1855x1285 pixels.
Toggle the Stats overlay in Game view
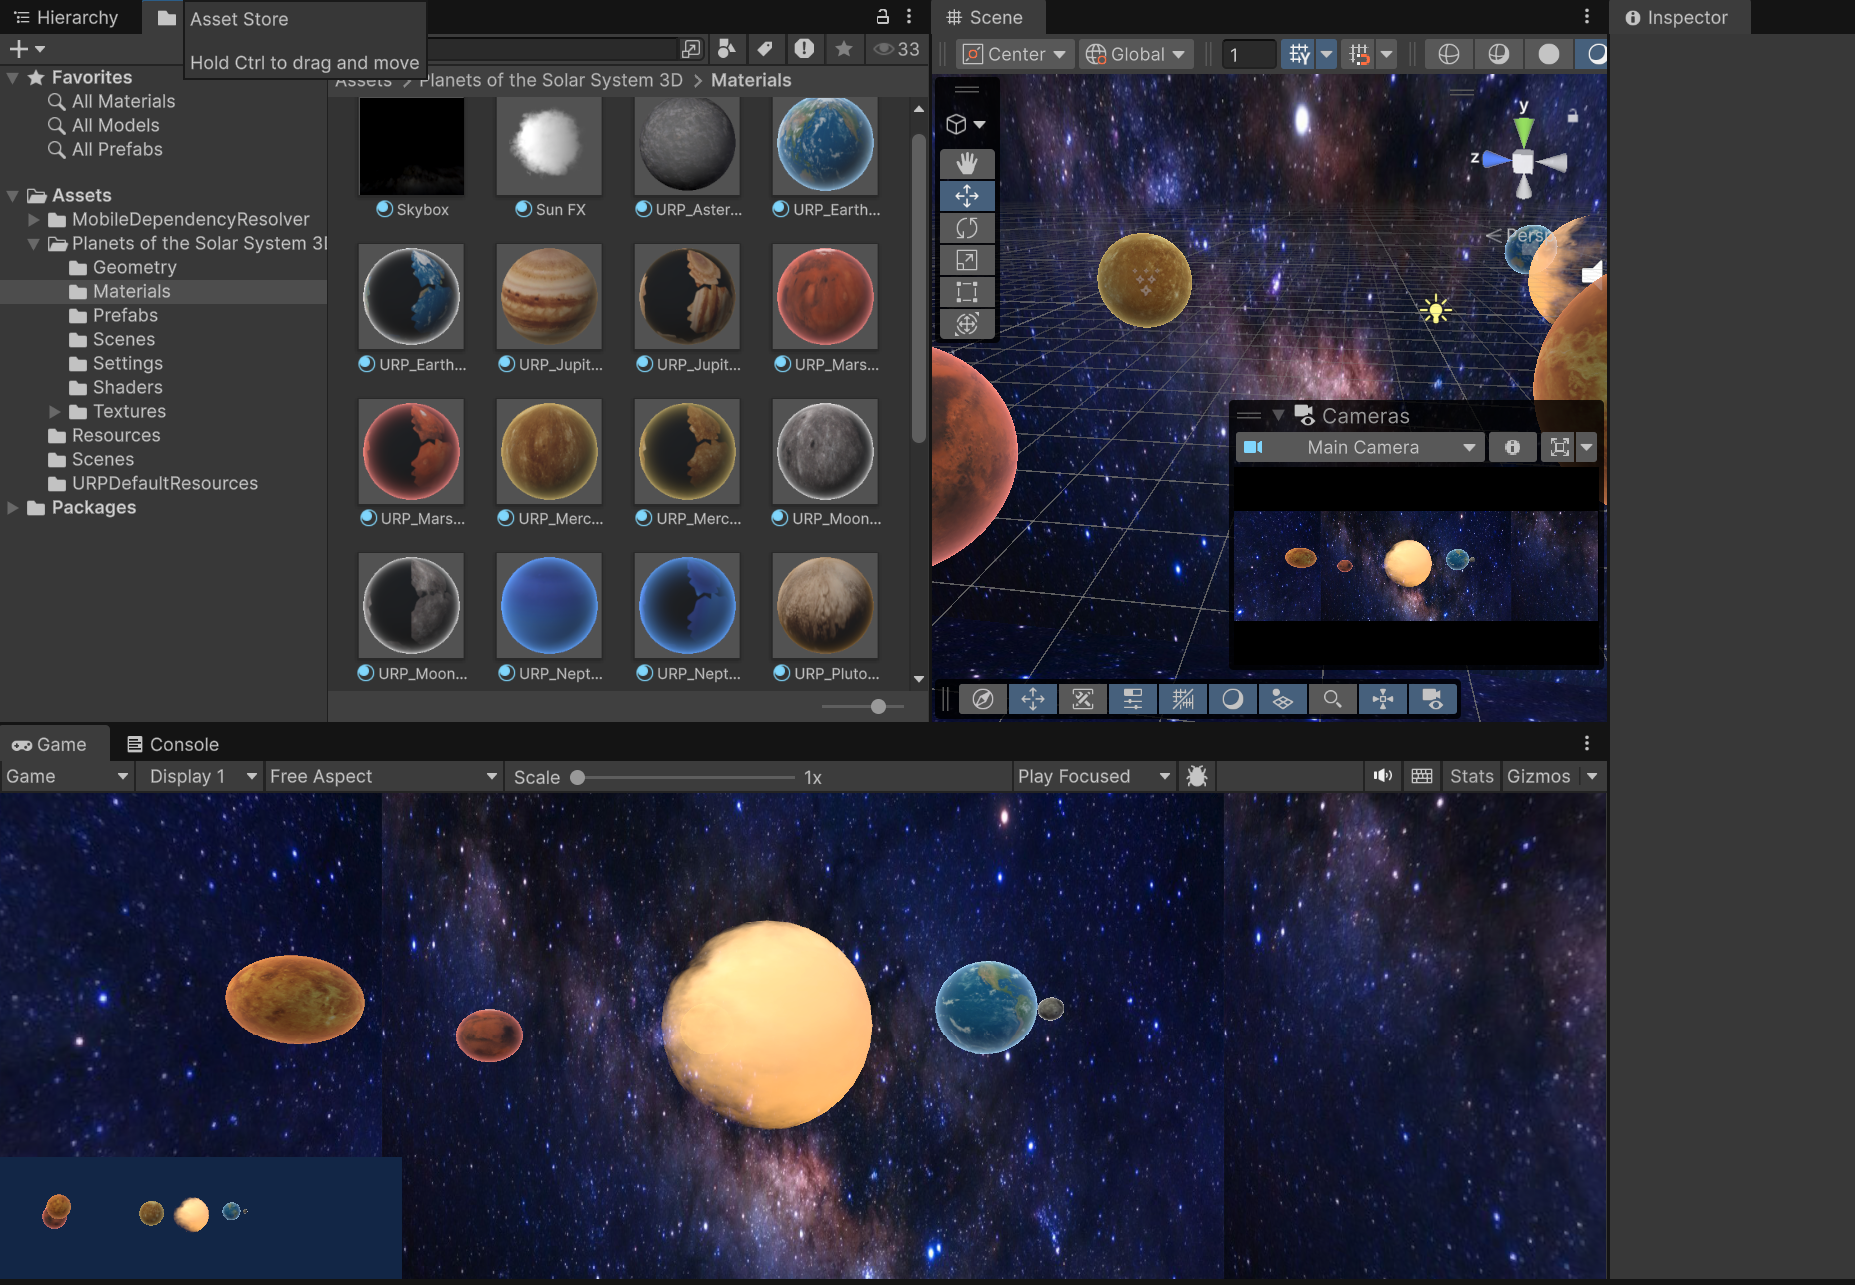(1470, 776)
